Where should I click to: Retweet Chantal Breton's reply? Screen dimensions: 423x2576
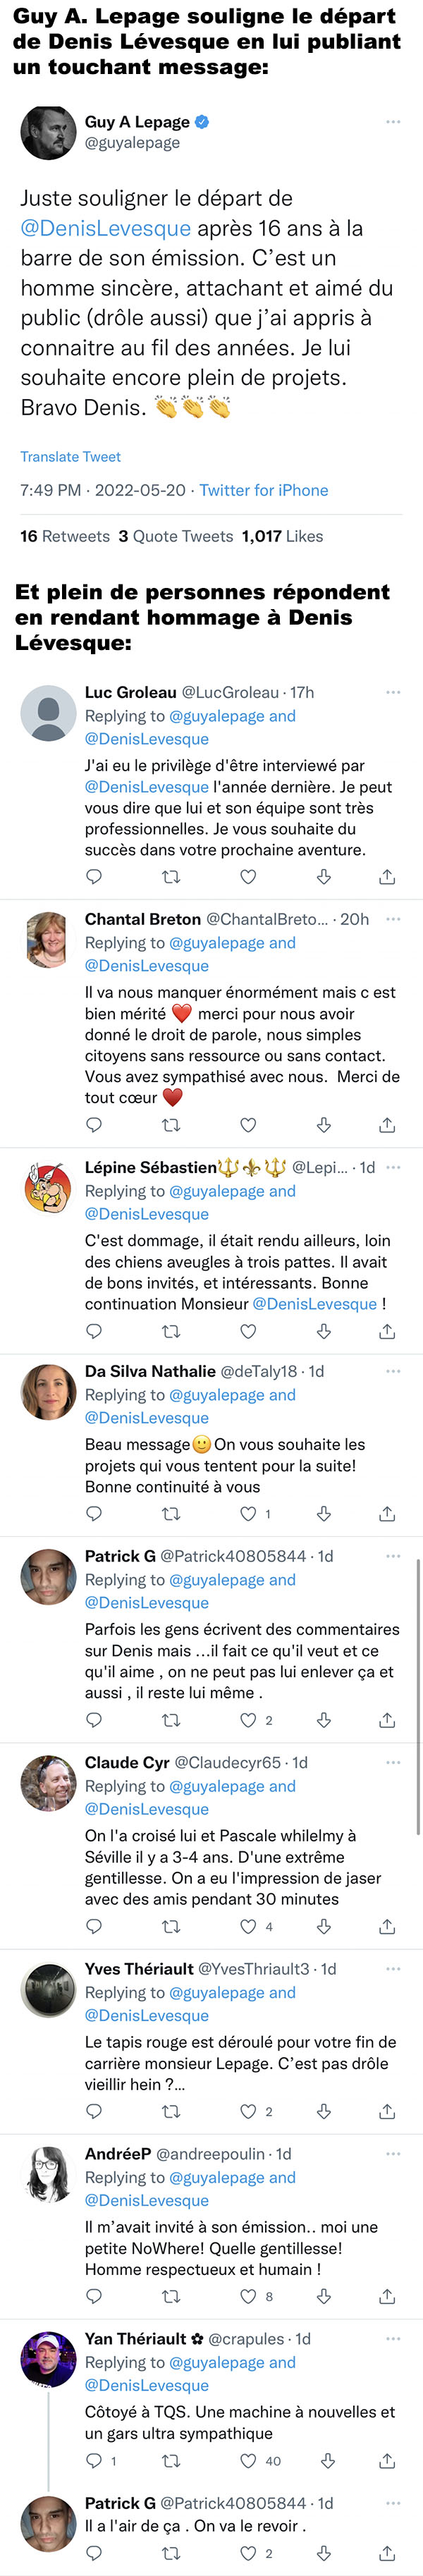(x=171, y=1125)
